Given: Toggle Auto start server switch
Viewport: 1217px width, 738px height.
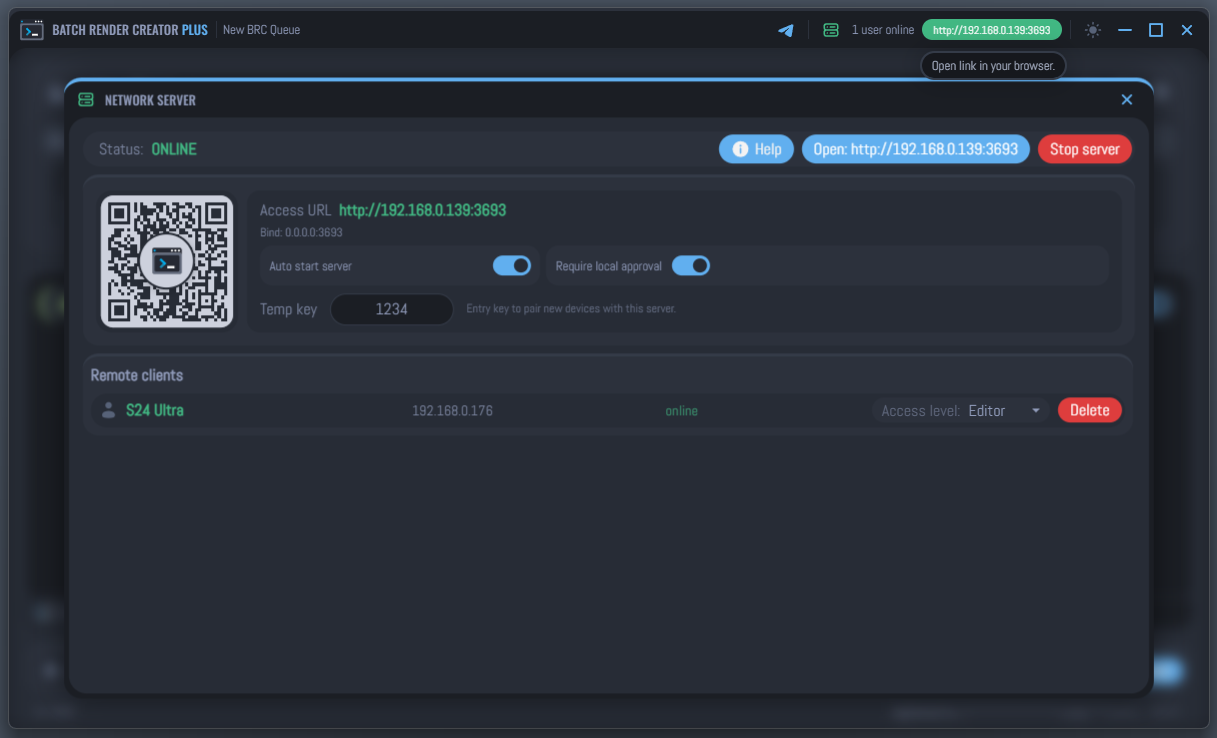Looking at the screenshot, I should click(512, 265).
